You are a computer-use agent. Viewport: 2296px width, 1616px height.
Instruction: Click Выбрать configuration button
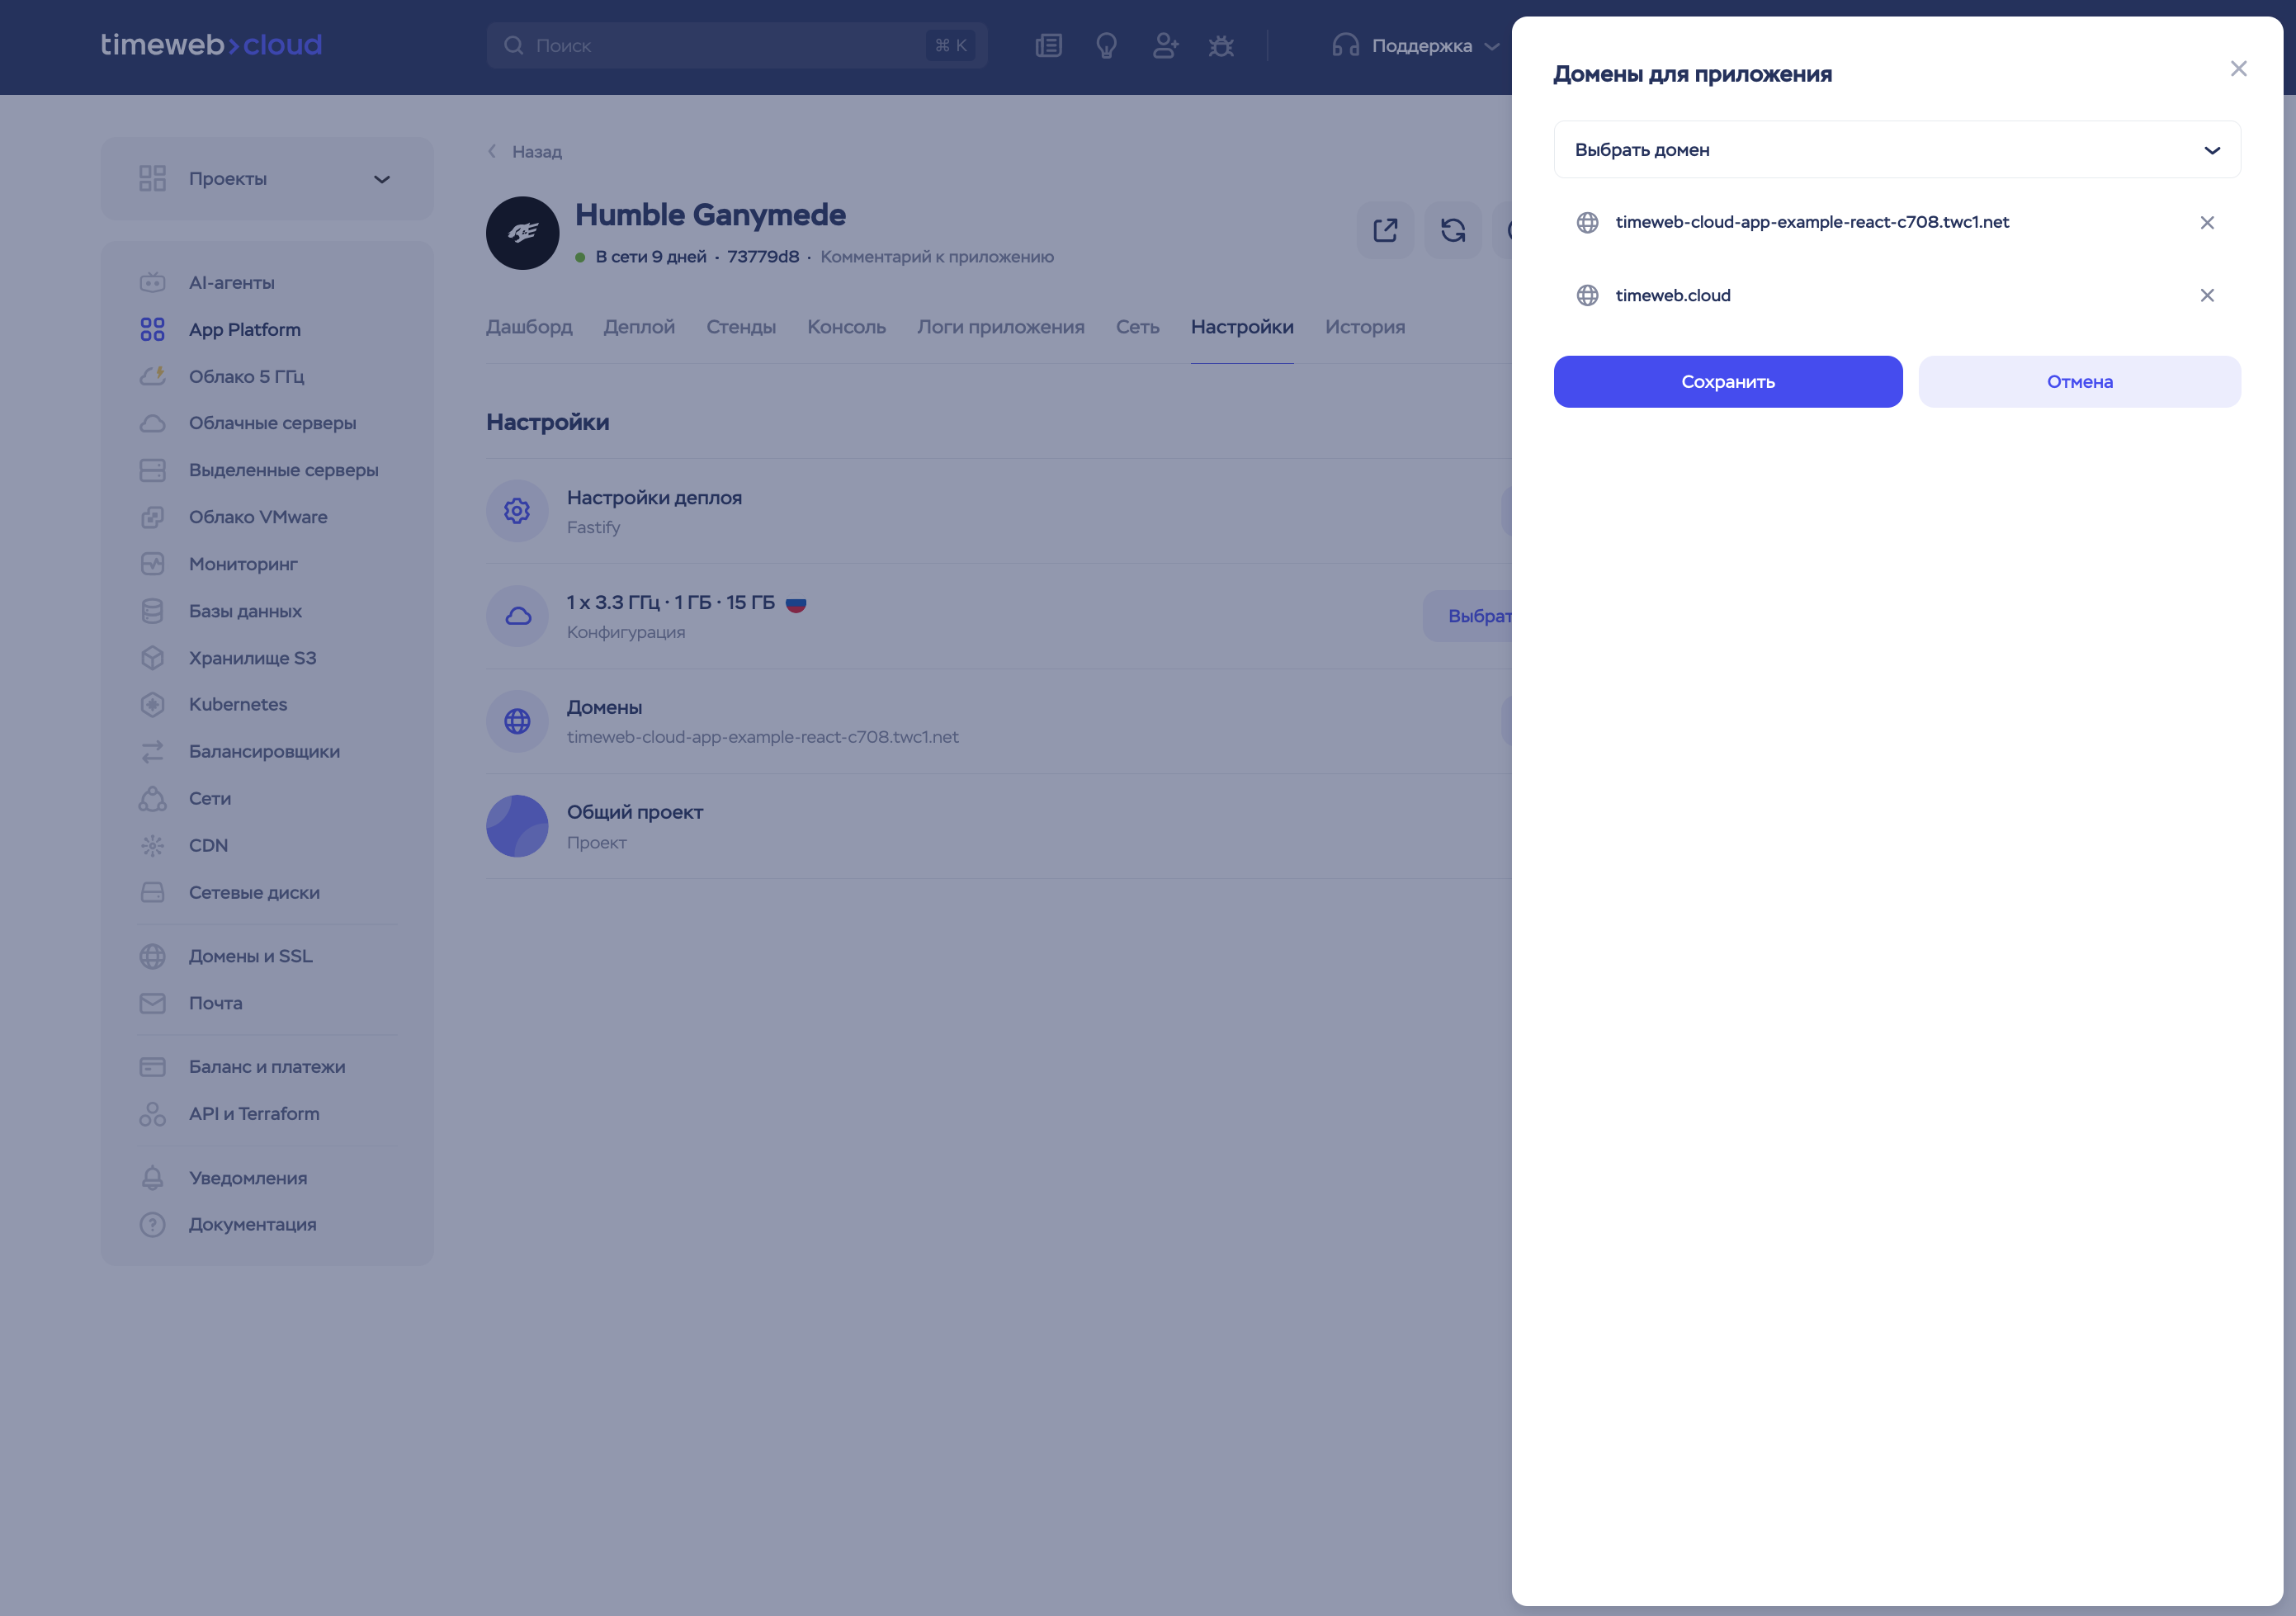coord(1468,617)
